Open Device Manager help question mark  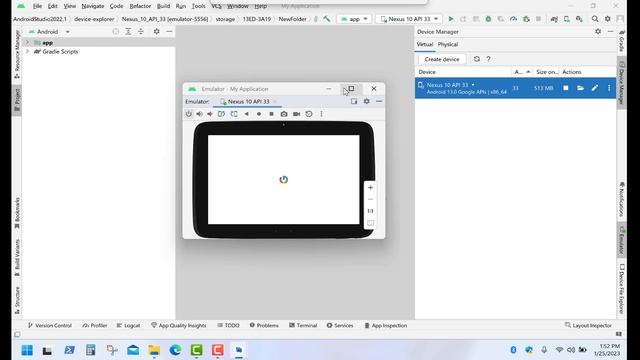pos(488,59)
